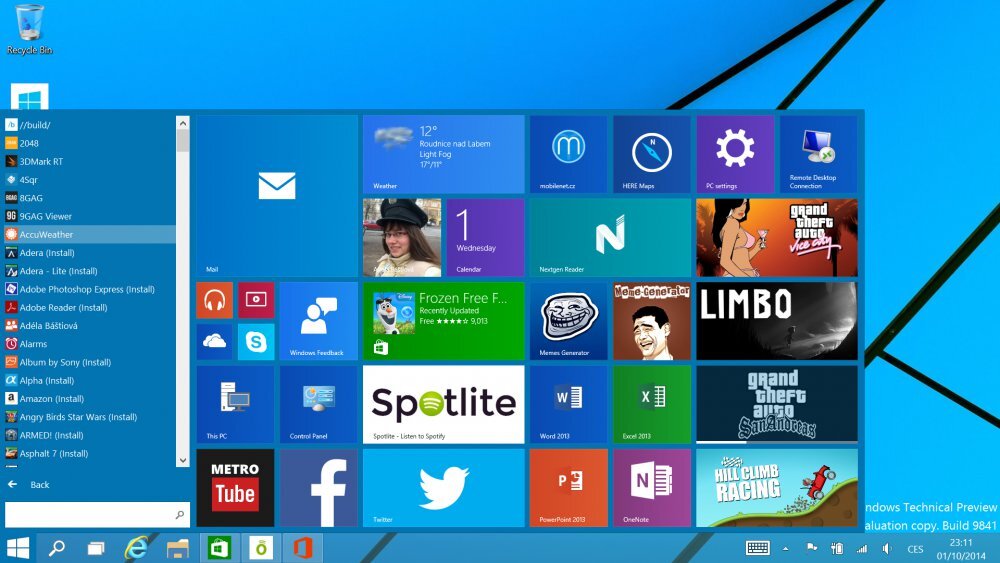Open the taskbar Search magnifier
The width and height of the screenshot is (1000, 563).
click(x=57, y=548)
